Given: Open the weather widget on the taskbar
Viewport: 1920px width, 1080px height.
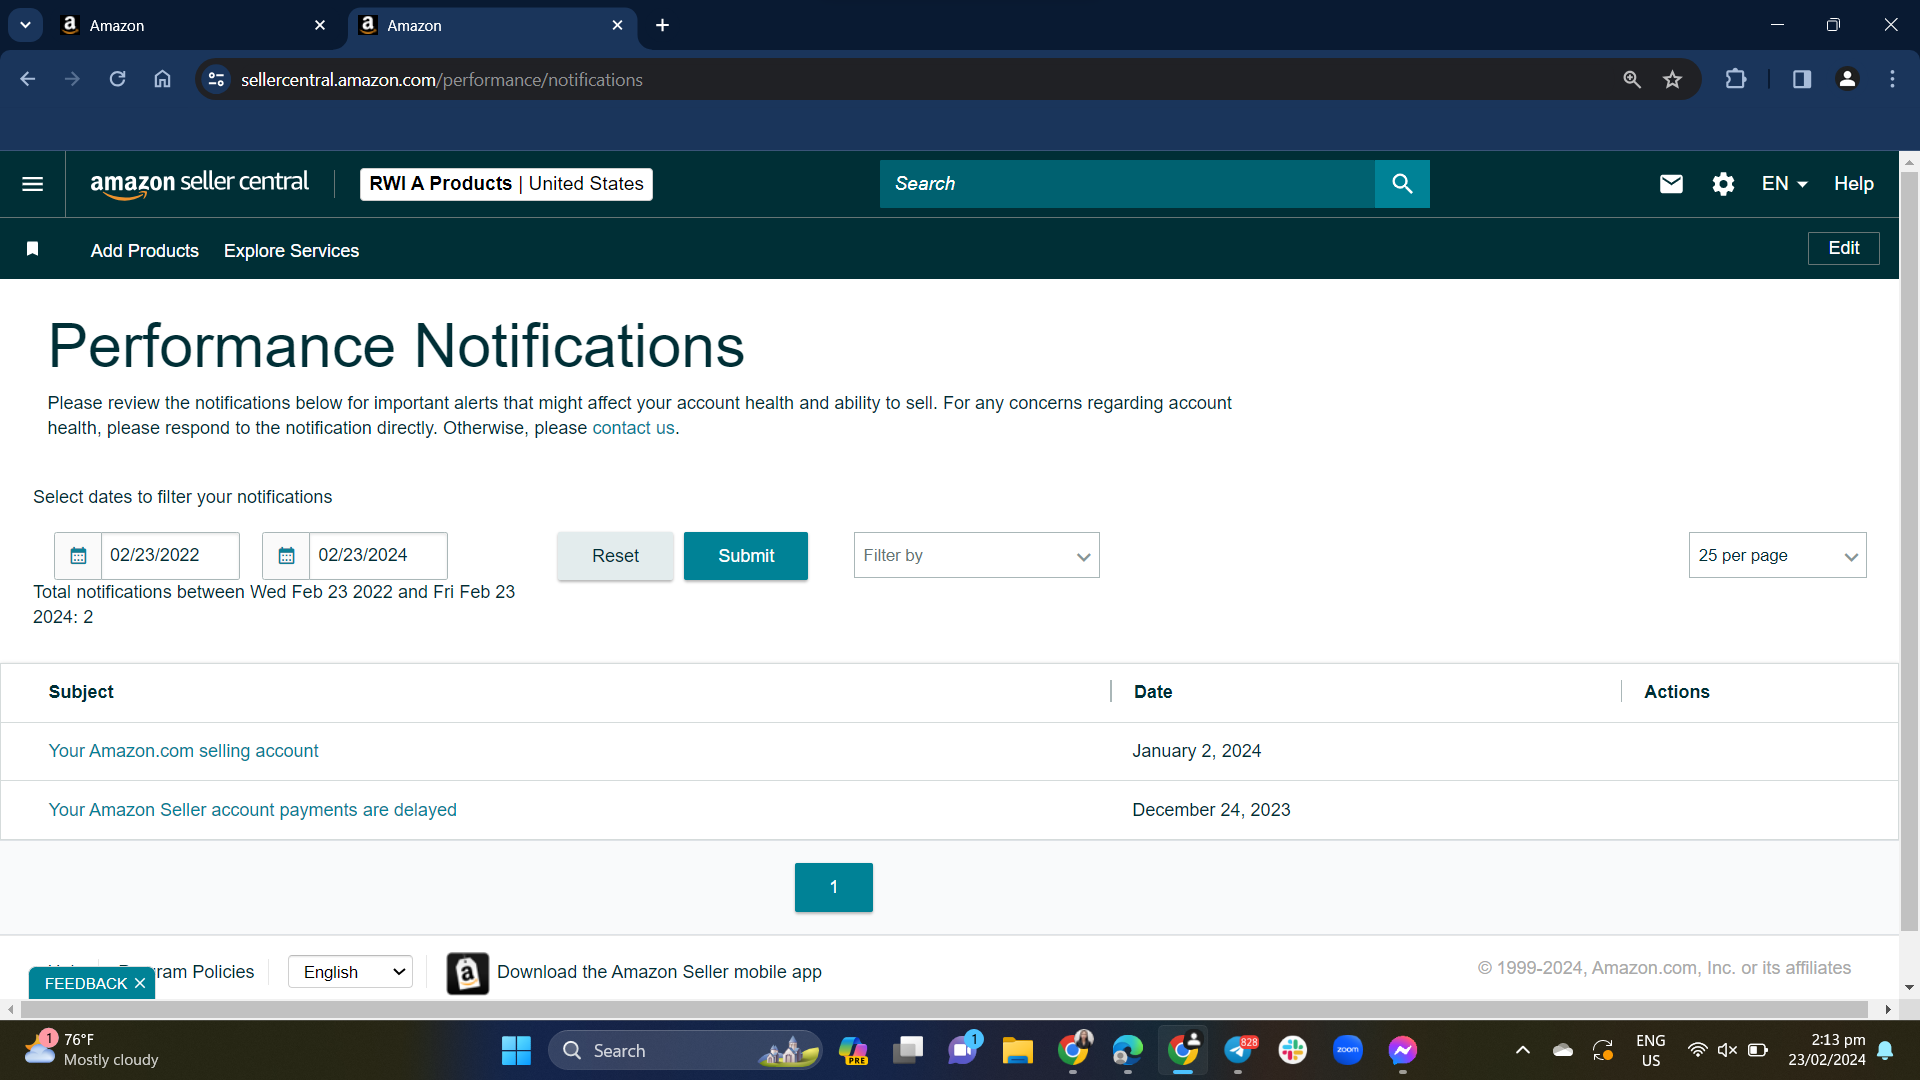Looking at the screenshot, I should pyautogui.click(x=92, y=1050).
